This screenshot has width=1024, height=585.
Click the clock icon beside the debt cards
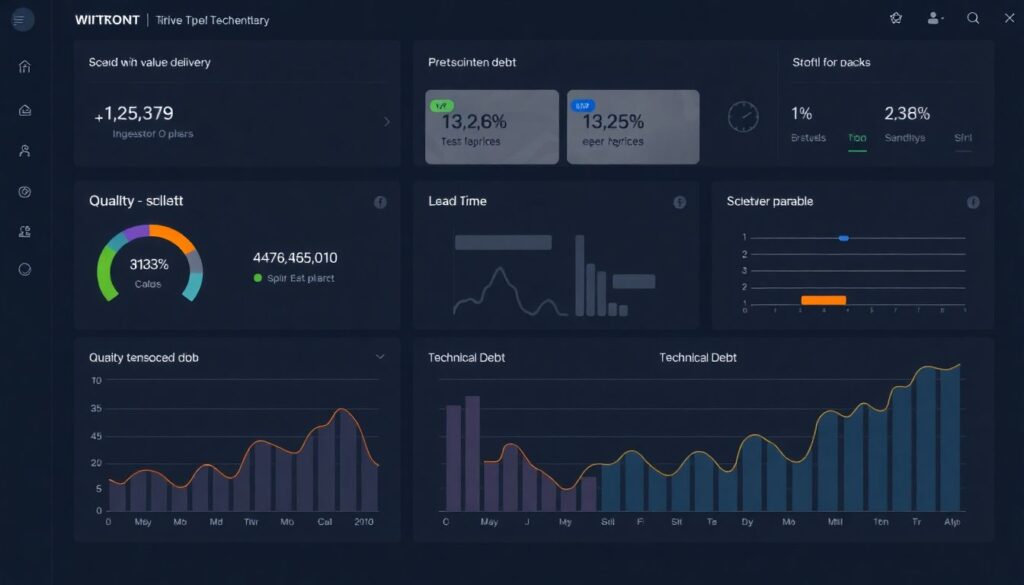(743, 116)
